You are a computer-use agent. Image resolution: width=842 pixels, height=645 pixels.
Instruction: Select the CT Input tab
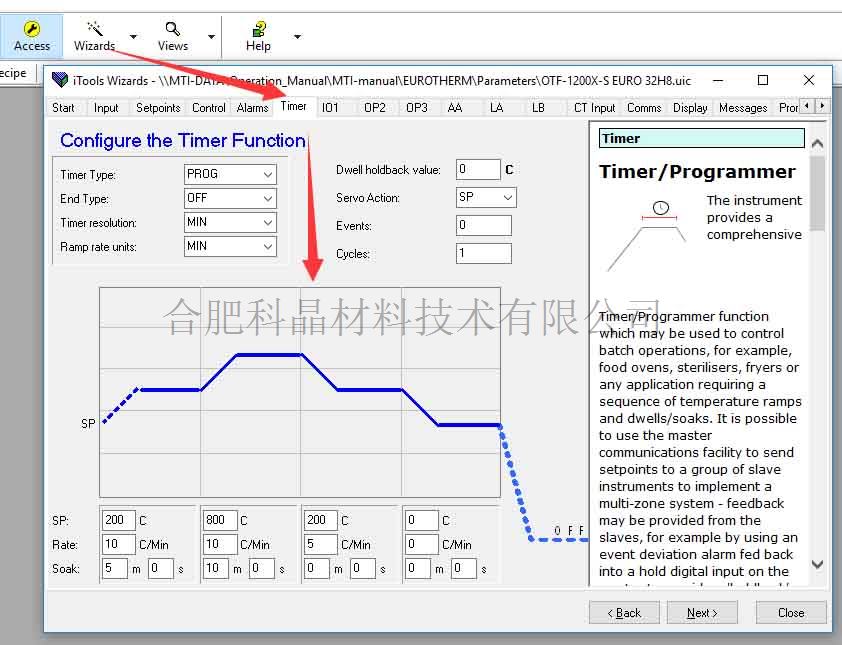[x=594, y=108]
